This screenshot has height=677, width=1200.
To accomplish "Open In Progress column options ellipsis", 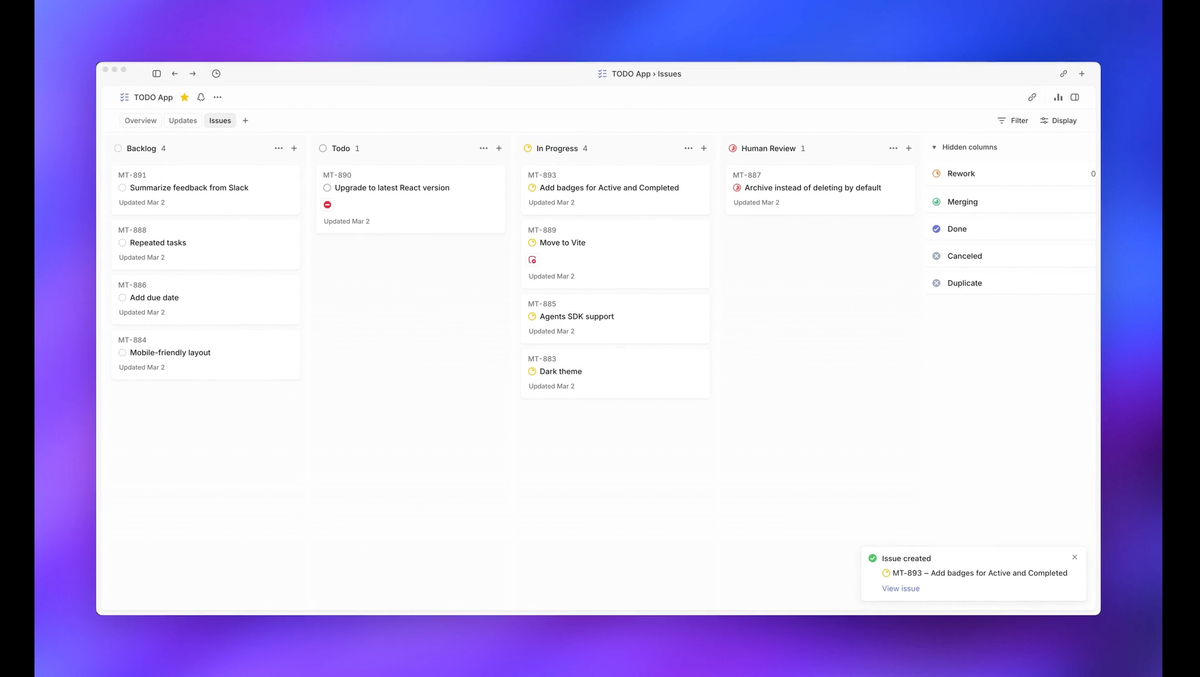I will coord(688,148).
